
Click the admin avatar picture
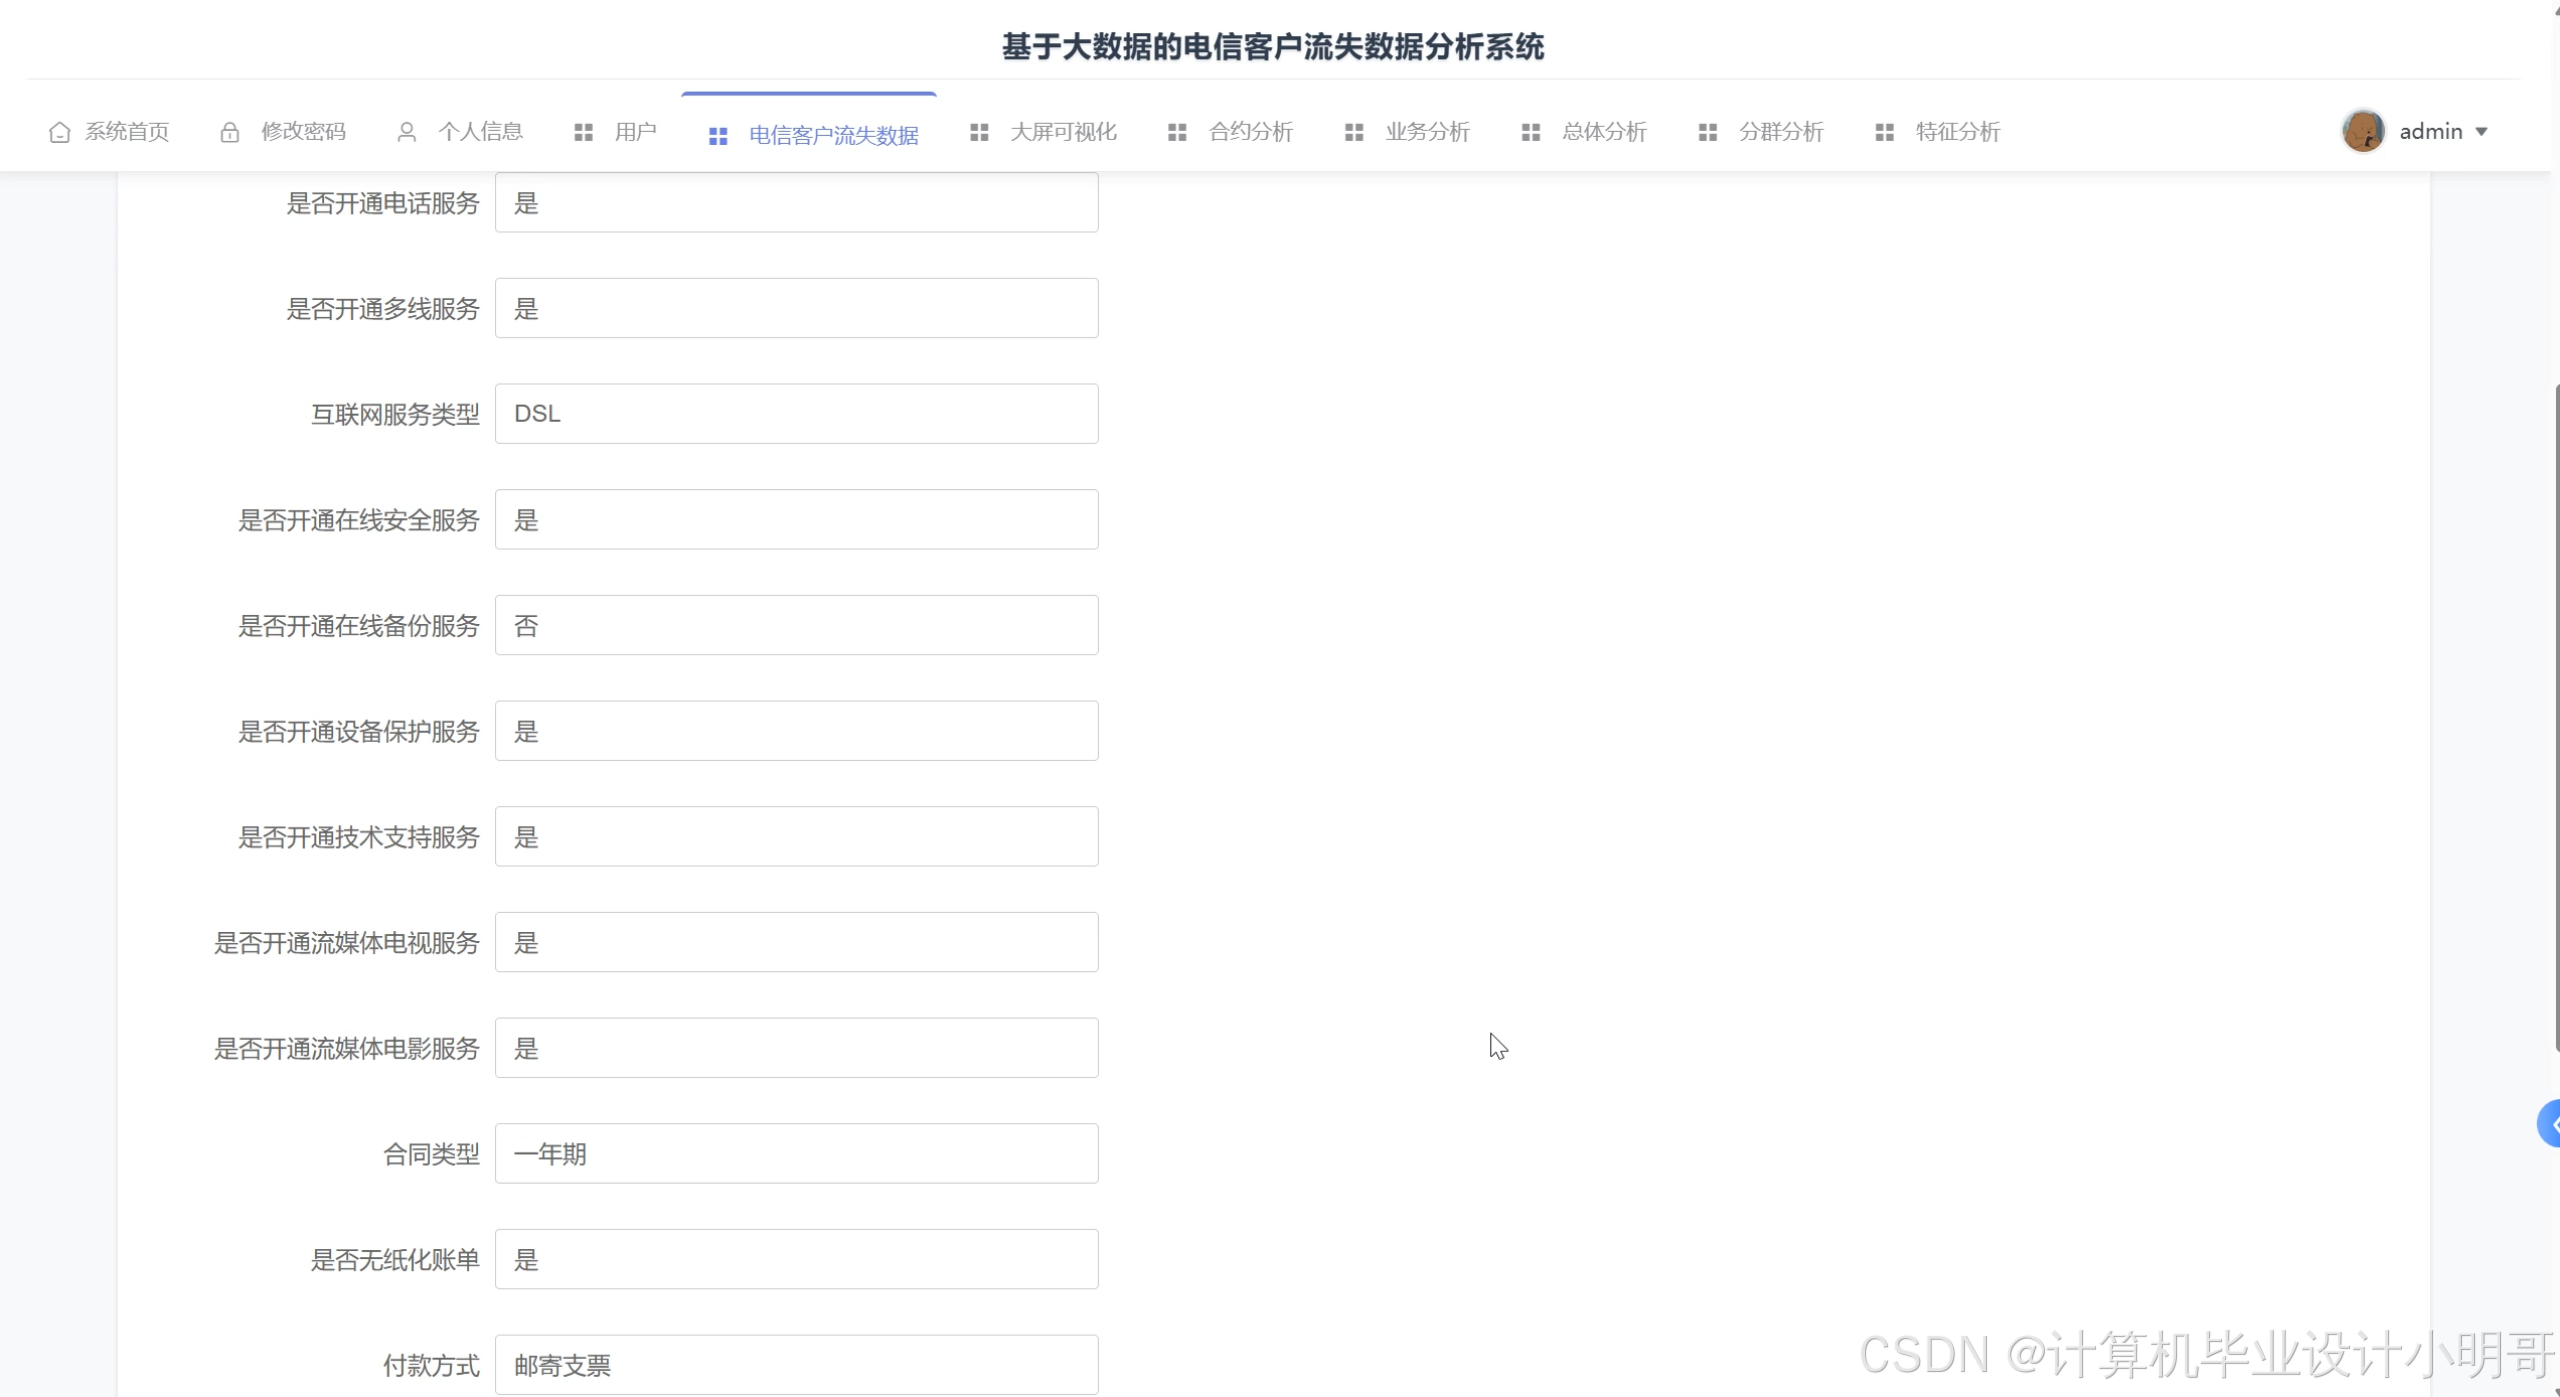click(x=2362, y=131)
